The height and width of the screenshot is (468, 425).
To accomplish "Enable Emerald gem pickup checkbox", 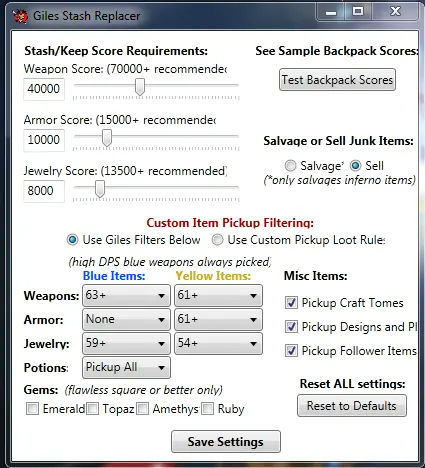I will point(32,409).
